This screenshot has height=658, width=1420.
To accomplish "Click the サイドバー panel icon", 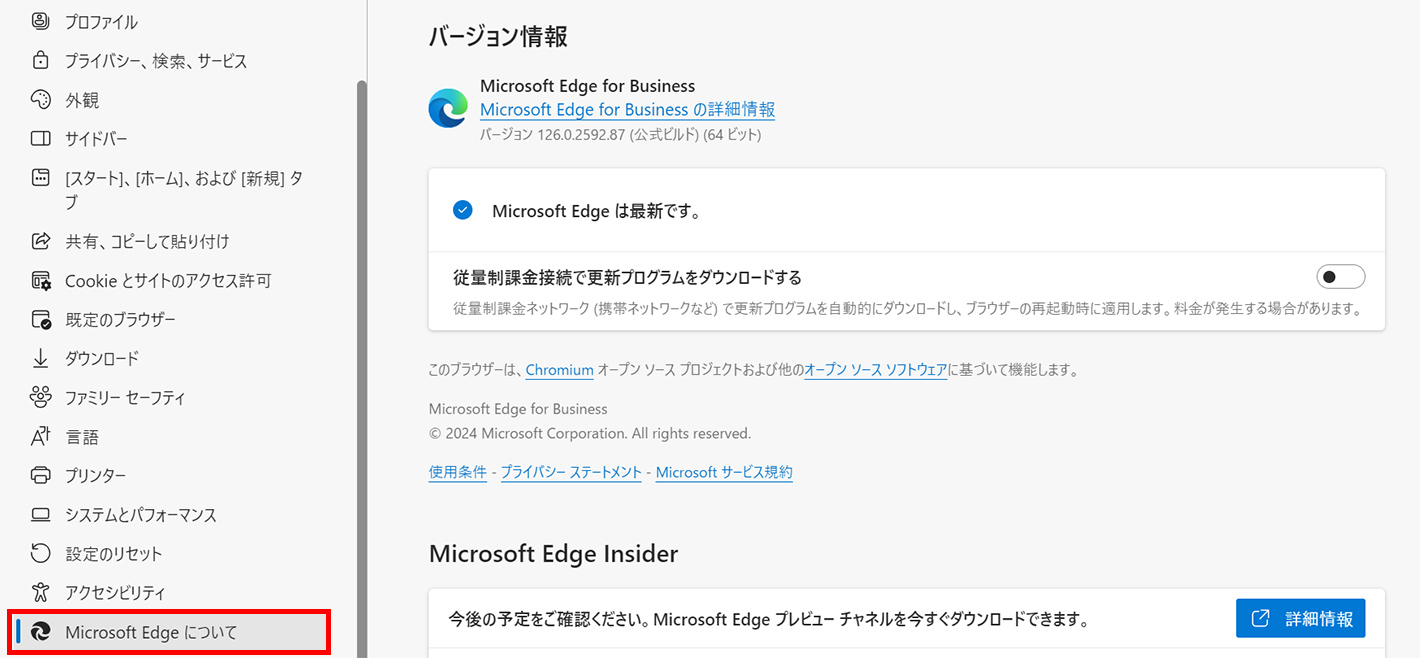I will tap(40, 139).
